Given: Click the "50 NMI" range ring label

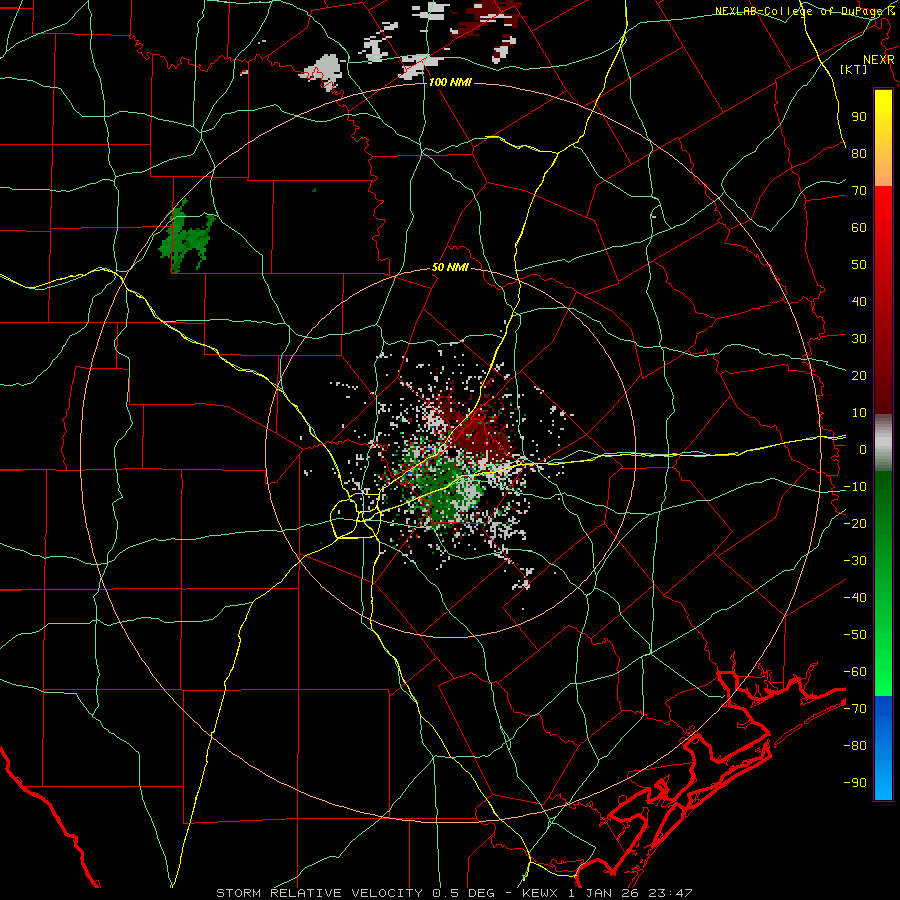Looking at the screenshot, I should (450, 267).
